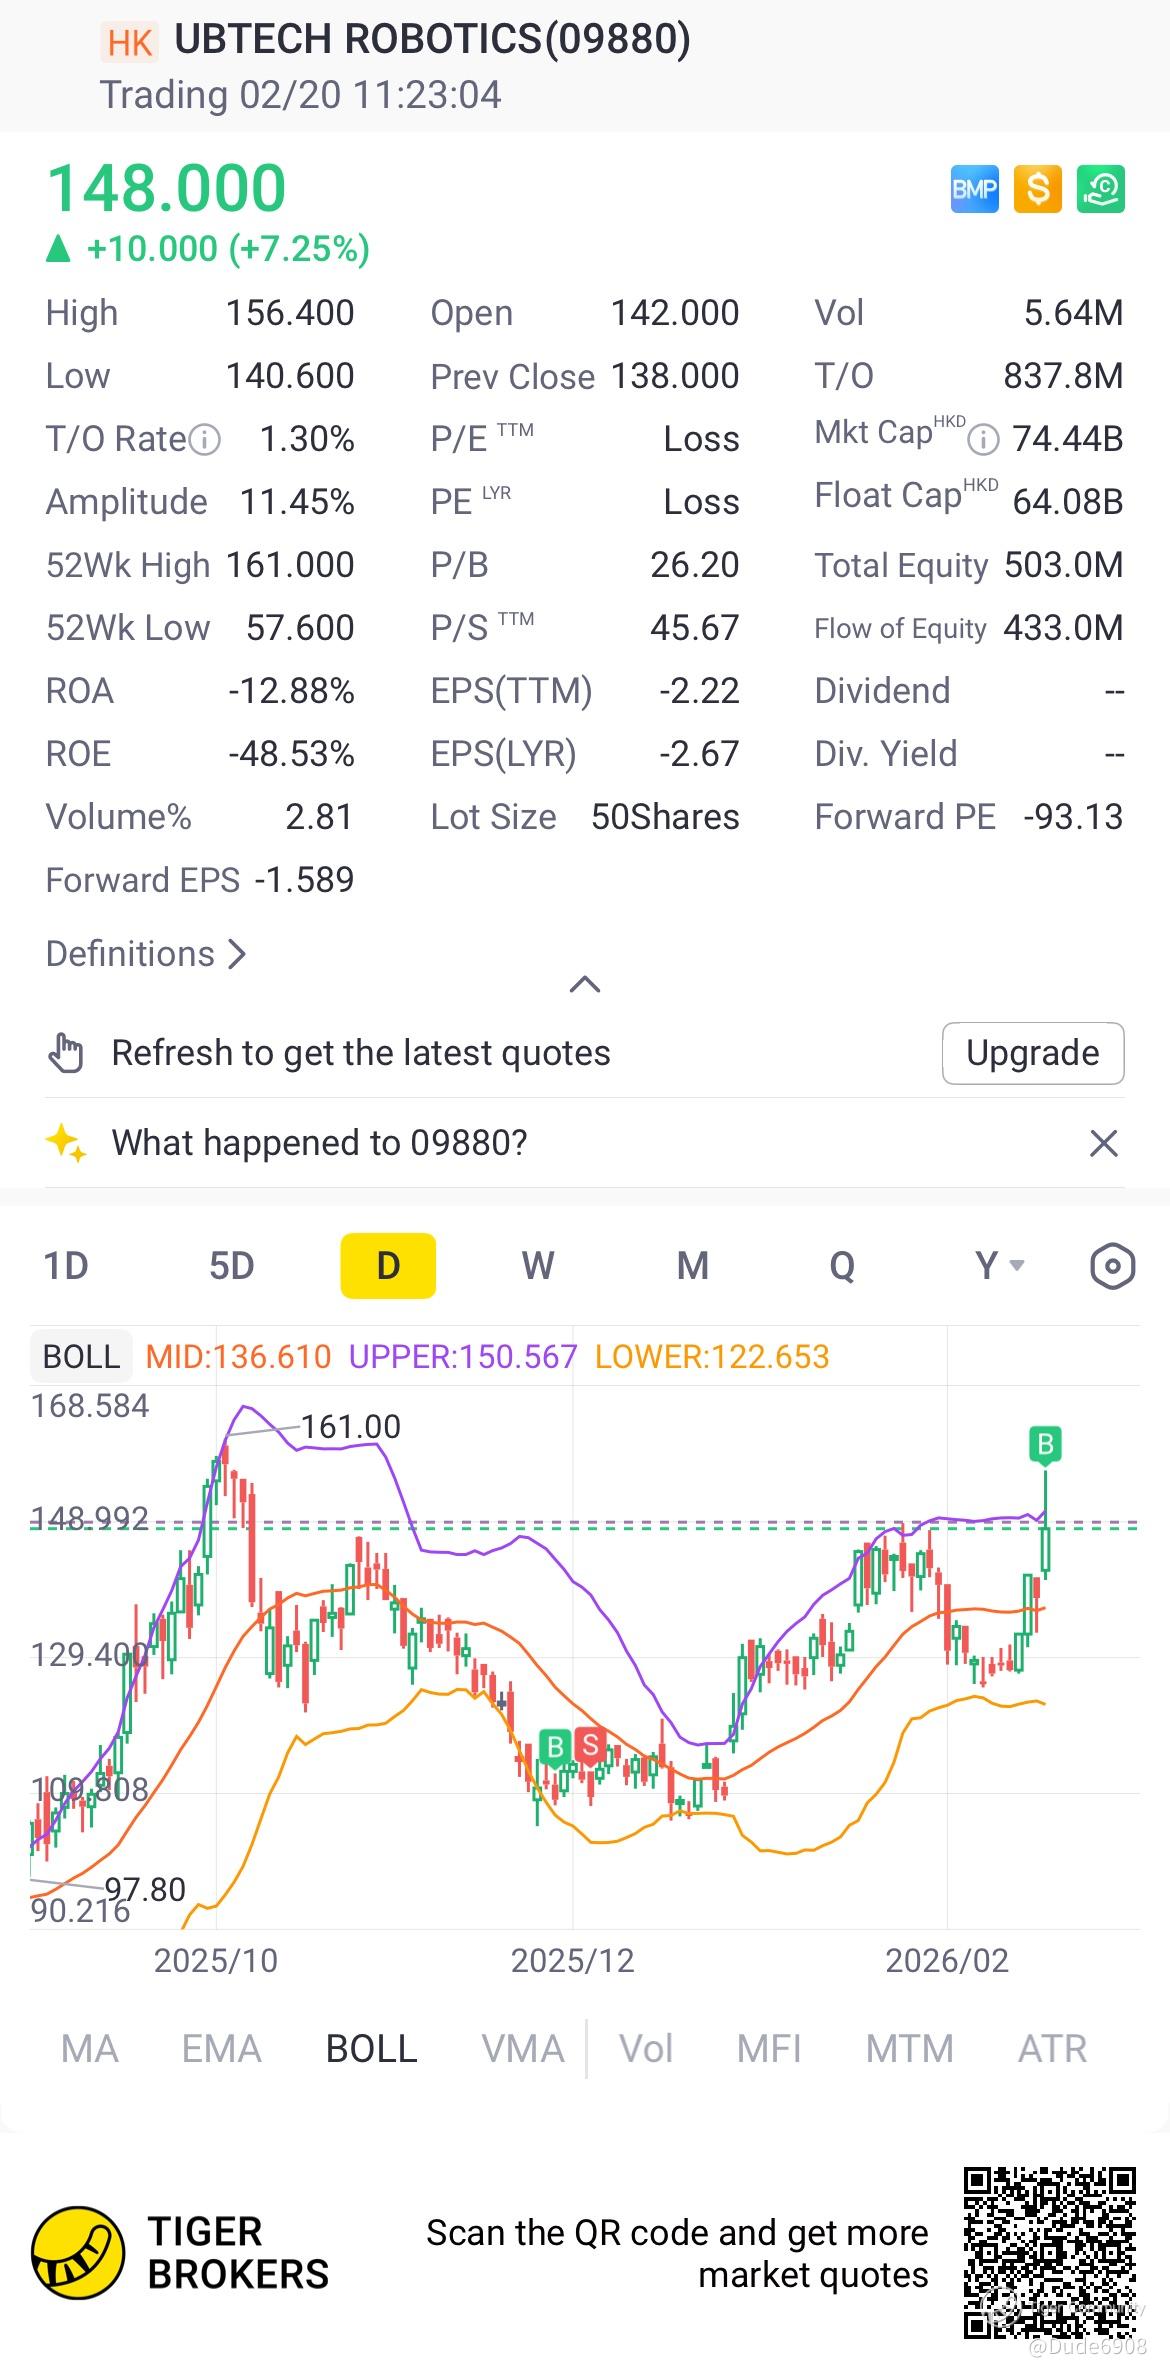The height and width of the screenshot is (2373, 1170).
Task: Tap the Float Cap value 64.08B
Action: pos(1068,502)
